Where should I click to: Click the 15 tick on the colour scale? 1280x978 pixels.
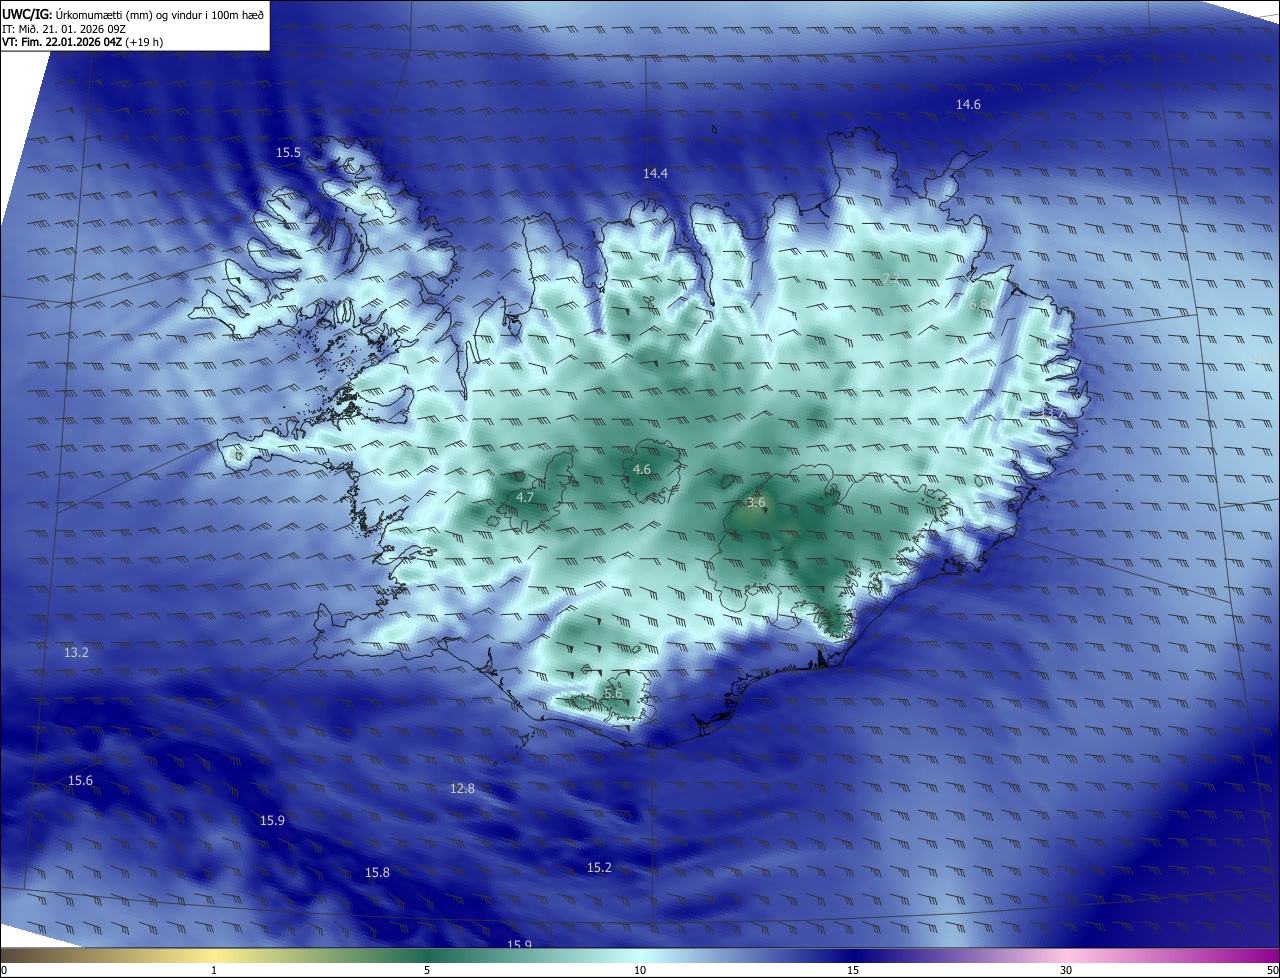pyautogui.click(x=853, y=970)
